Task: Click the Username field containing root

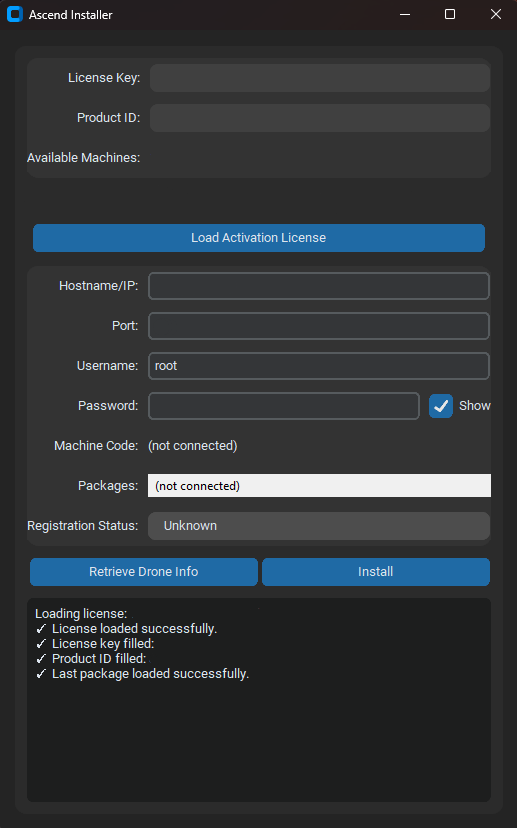Action: tap(318, 366)
